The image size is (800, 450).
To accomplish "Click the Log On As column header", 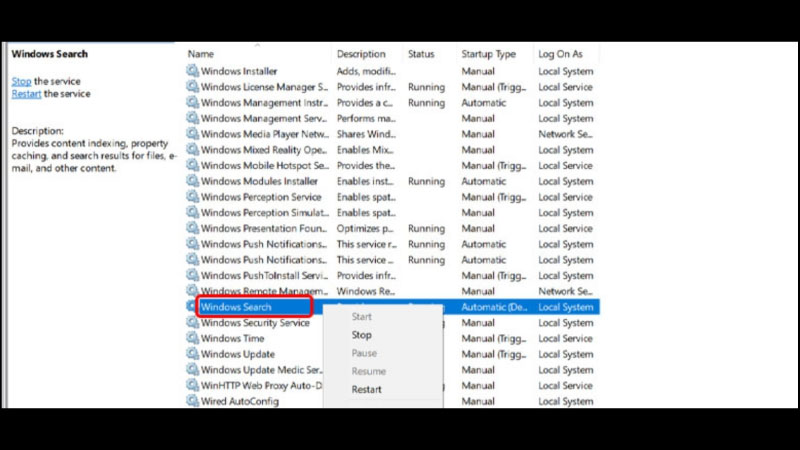I will pos(560,54).
